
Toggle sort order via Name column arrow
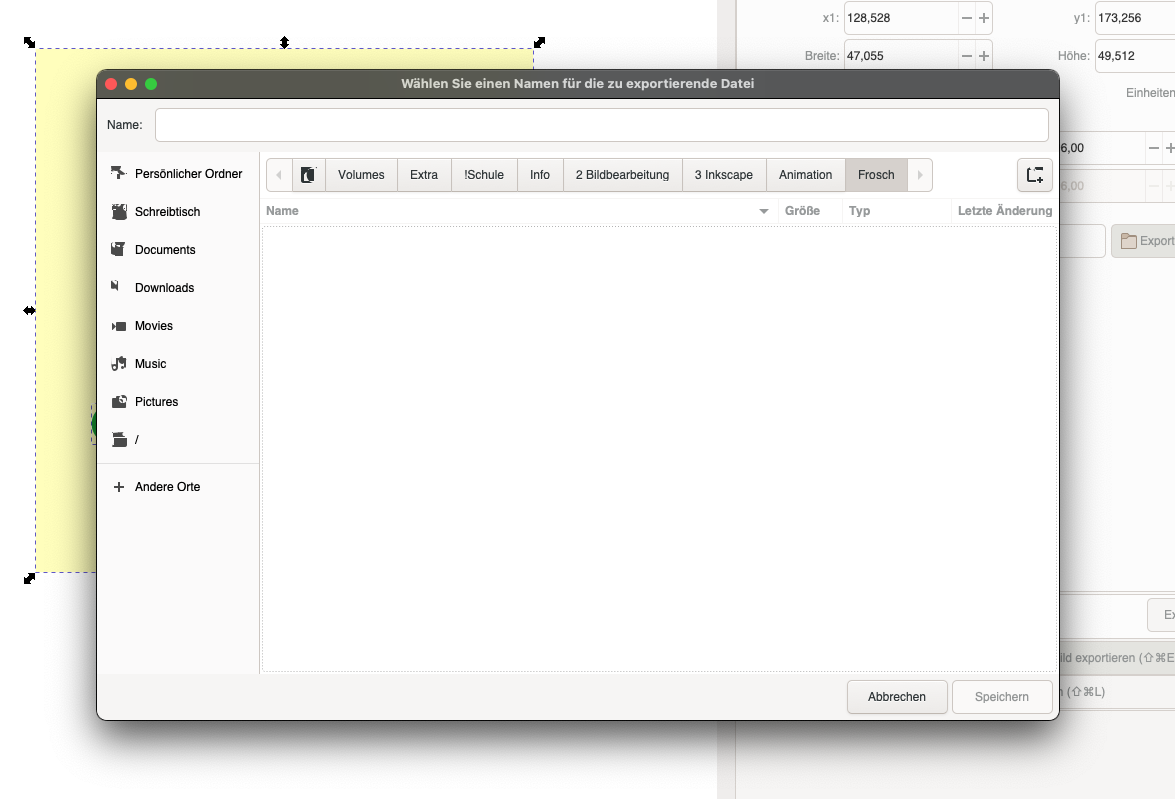tap(764, 211)
